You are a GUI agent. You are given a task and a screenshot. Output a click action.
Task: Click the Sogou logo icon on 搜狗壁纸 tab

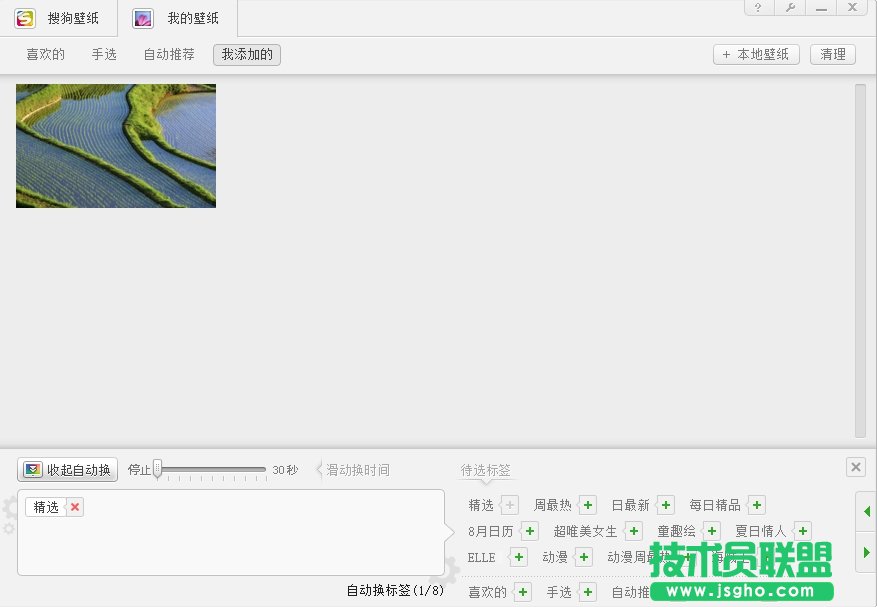(24, 18)
